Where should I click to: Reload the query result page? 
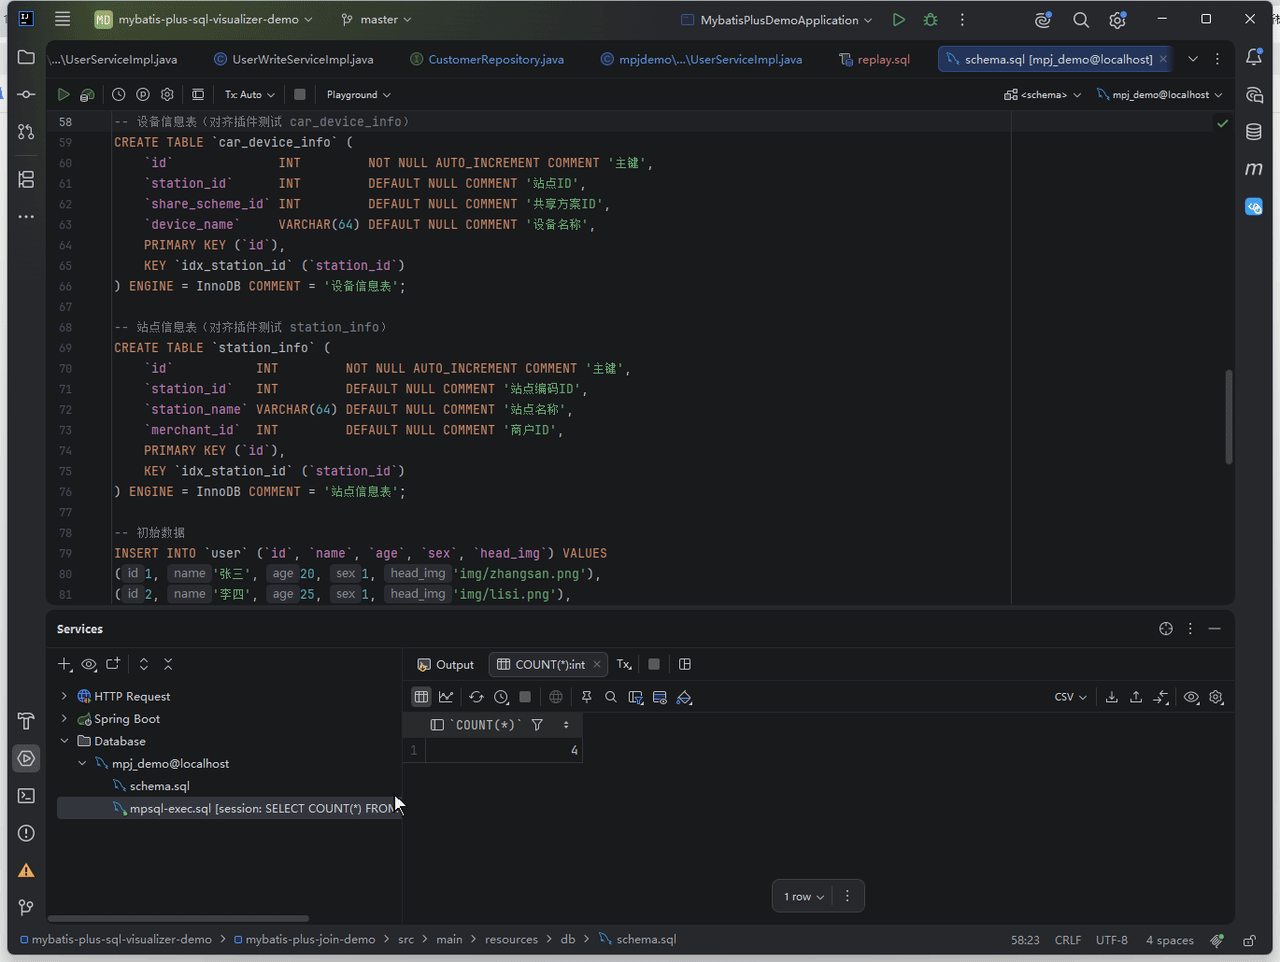[x=476, y=697]
